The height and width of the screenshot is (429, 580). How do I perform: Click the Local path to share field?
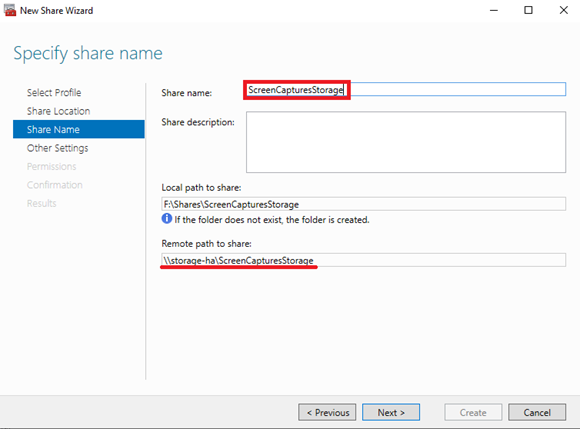click(364, 204)
